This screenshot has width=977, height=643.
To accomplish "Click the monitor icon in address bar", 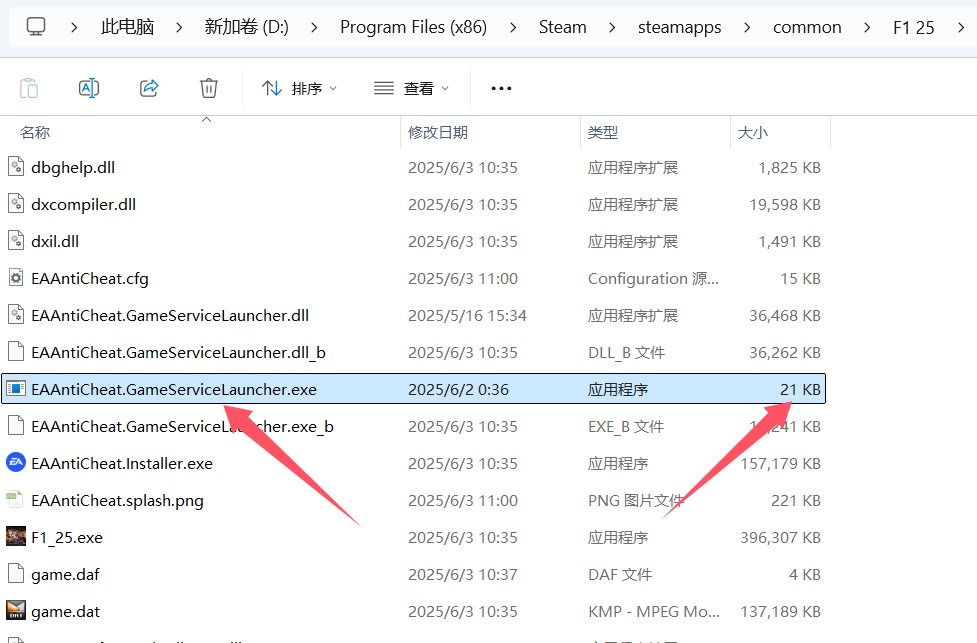I will 36,27.
